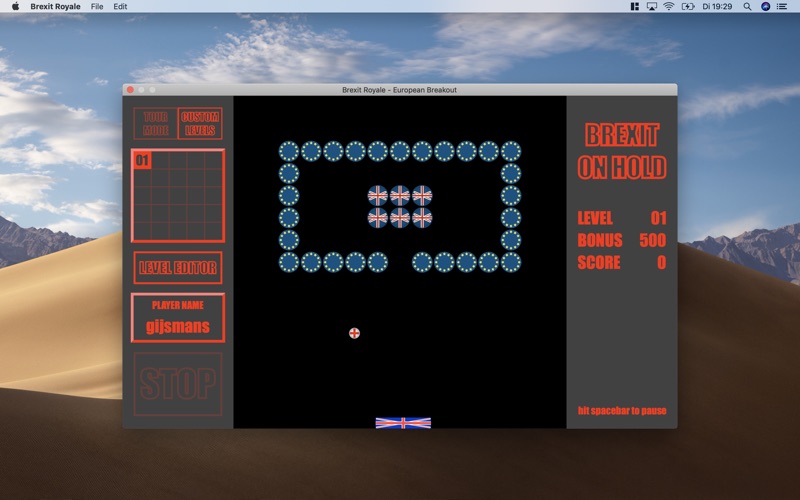Click the window tiling icon in menu bar

coord(635,6)
